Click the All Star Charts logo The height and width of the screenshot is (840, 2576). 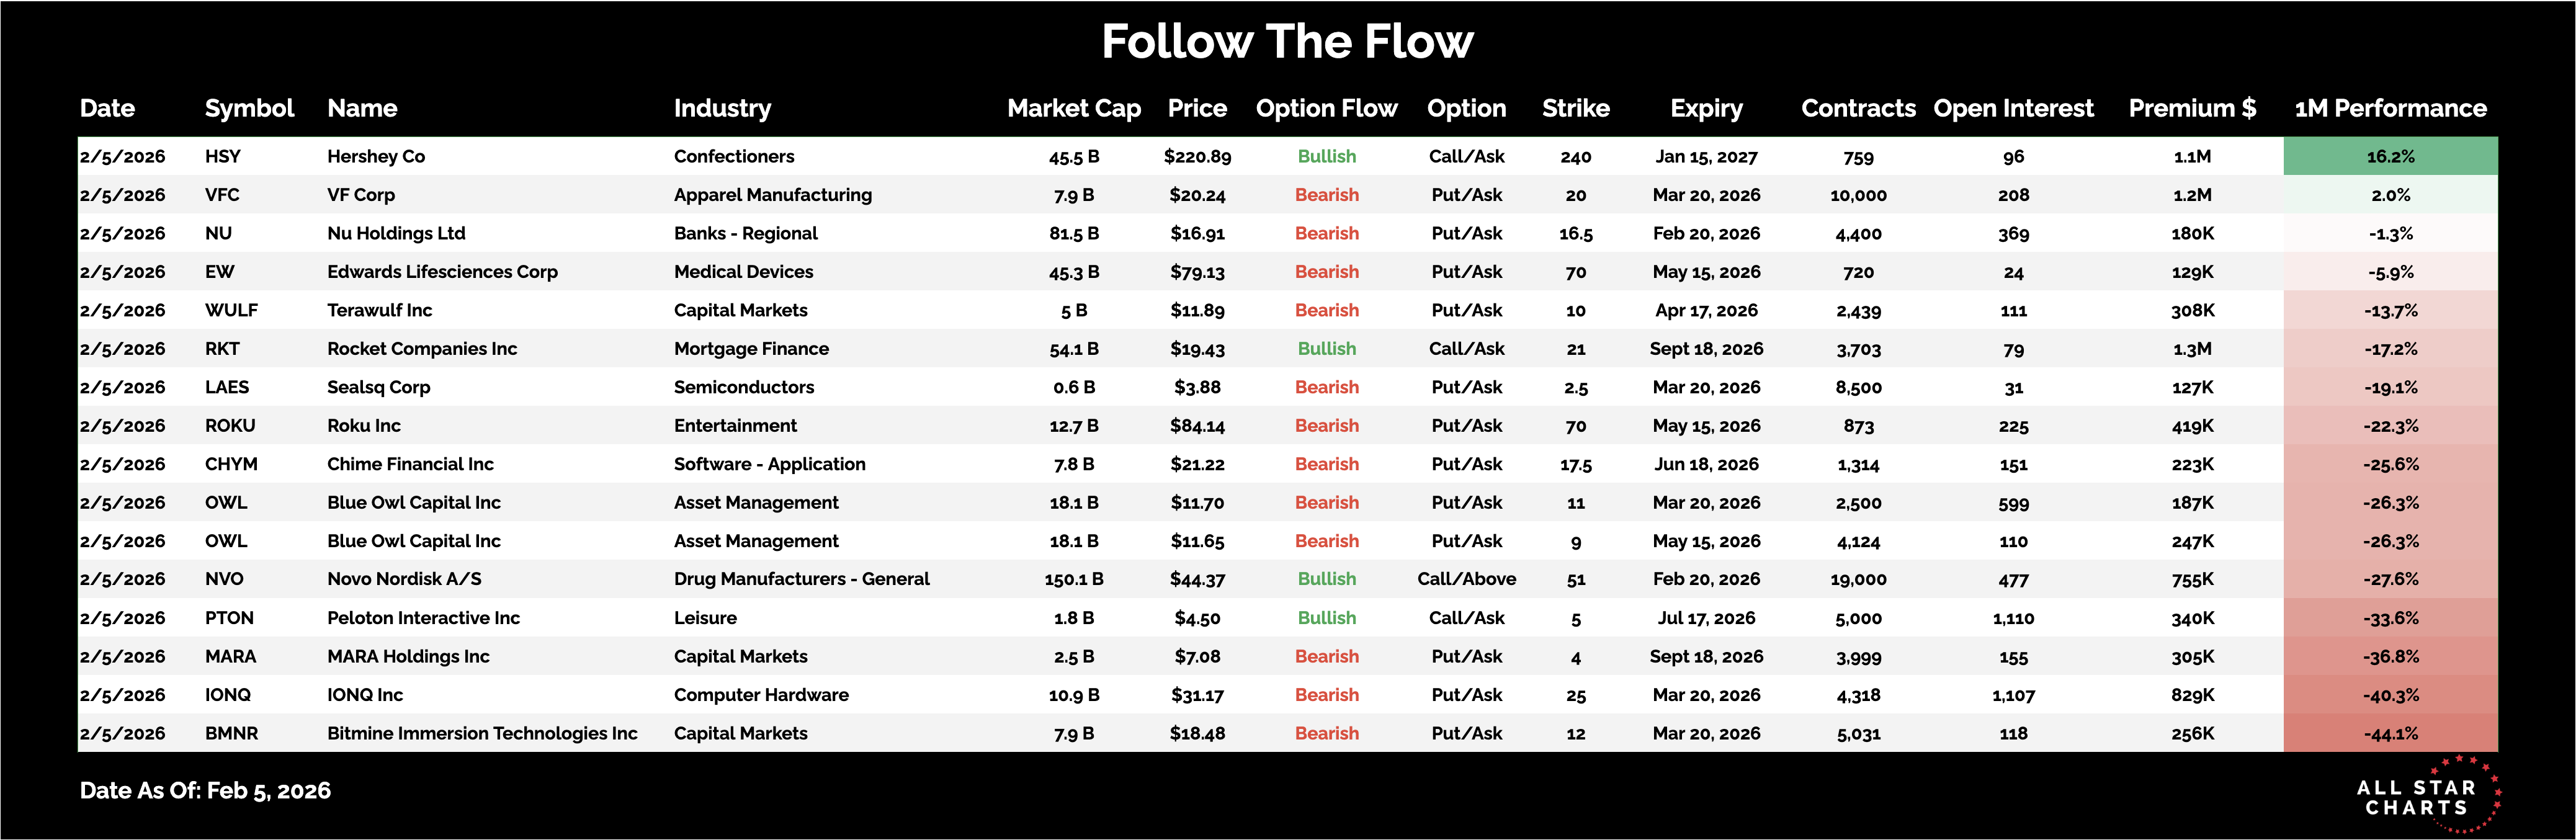[x=2424, y=796]
